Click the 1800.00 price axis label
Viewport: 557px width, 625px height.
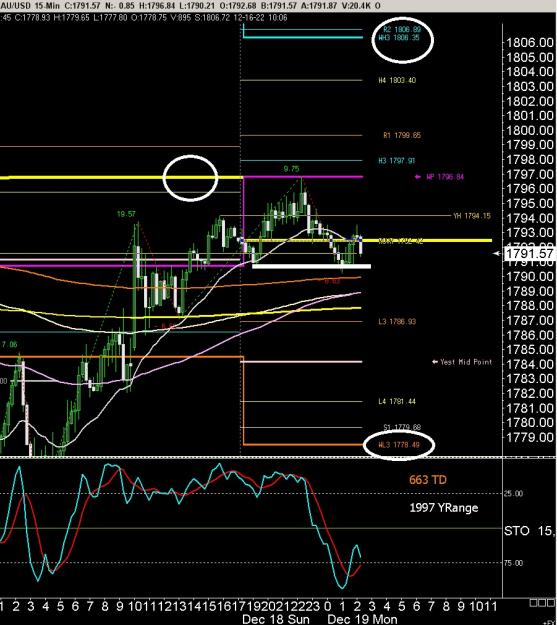(529, 130)
